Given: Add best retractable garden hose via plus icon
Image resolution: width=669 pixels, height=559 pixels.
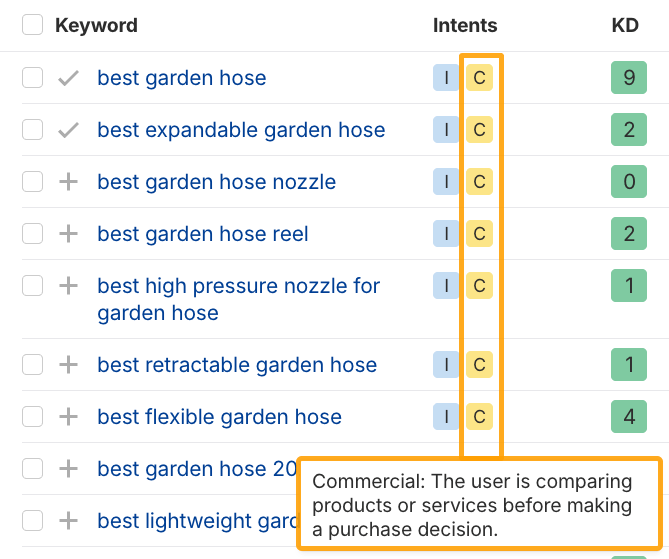Looking at the screenshot, I should (x=68, y=365).
